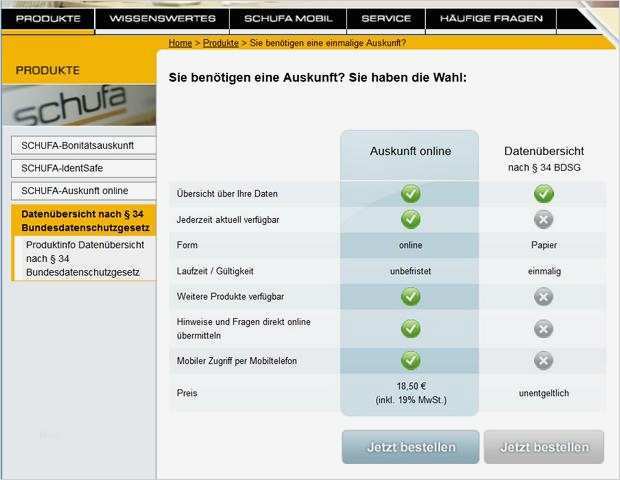
Task: Select SCHUFA-Auskunft online in the sidebar
Action: pos(83,191)
